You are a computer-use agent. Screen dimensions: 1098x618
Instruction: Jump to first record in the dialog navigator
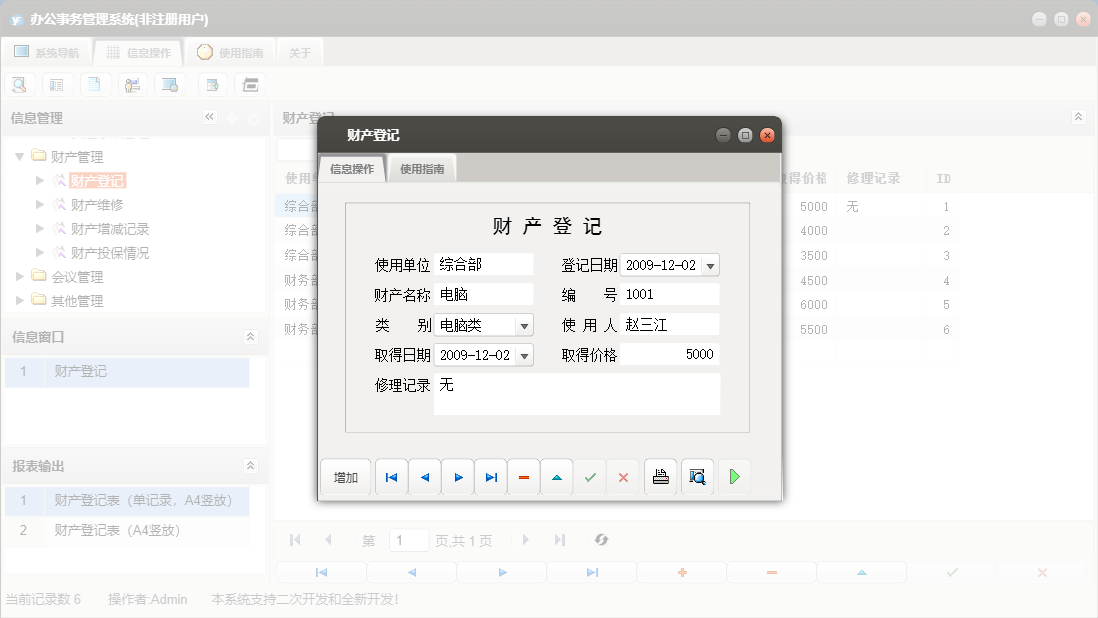click(391, 477)
